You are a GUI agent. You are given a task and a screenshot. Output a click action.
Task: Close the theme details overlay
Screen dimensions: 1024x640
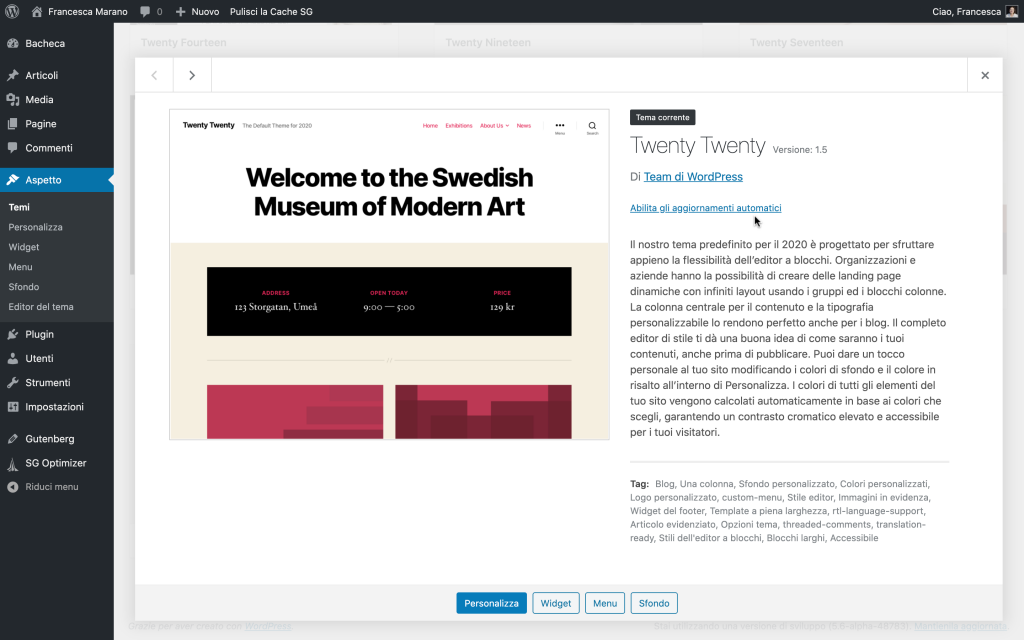click(x=985, y=75)
